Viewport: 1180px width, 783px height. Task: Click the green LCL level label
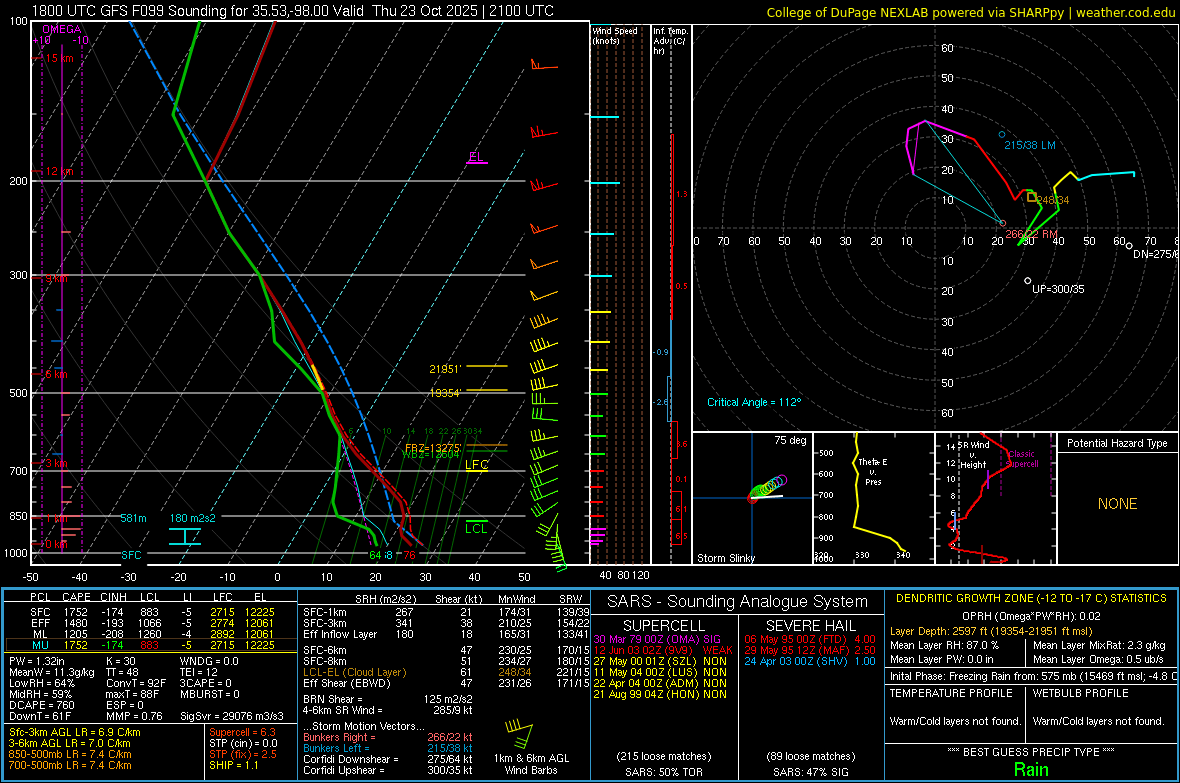pos(476,529)
